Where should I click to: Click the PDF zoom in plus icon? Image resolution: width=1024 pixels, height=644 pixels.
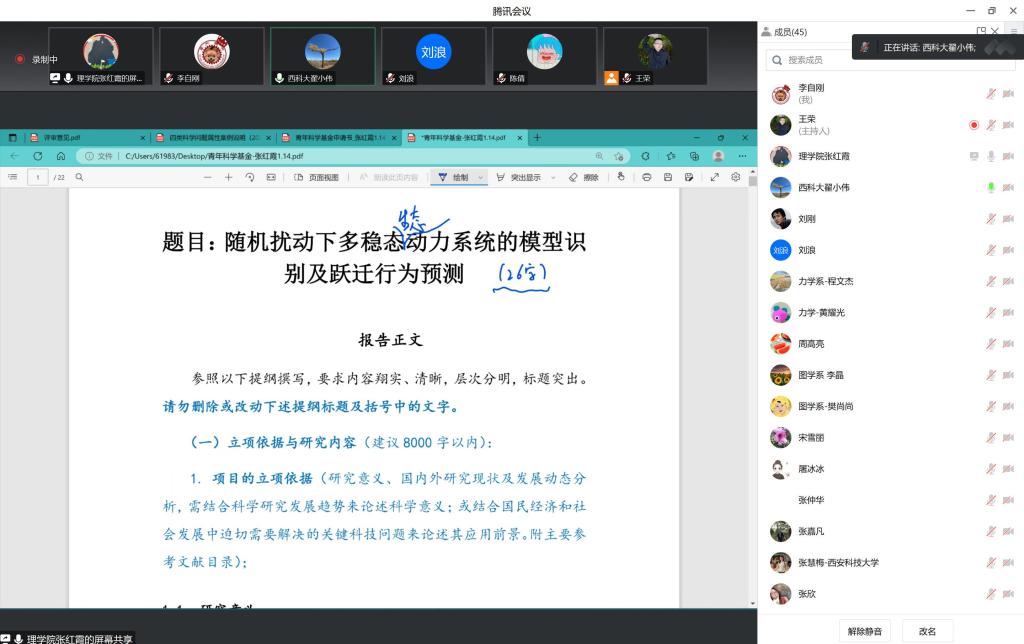click(228, 177)
